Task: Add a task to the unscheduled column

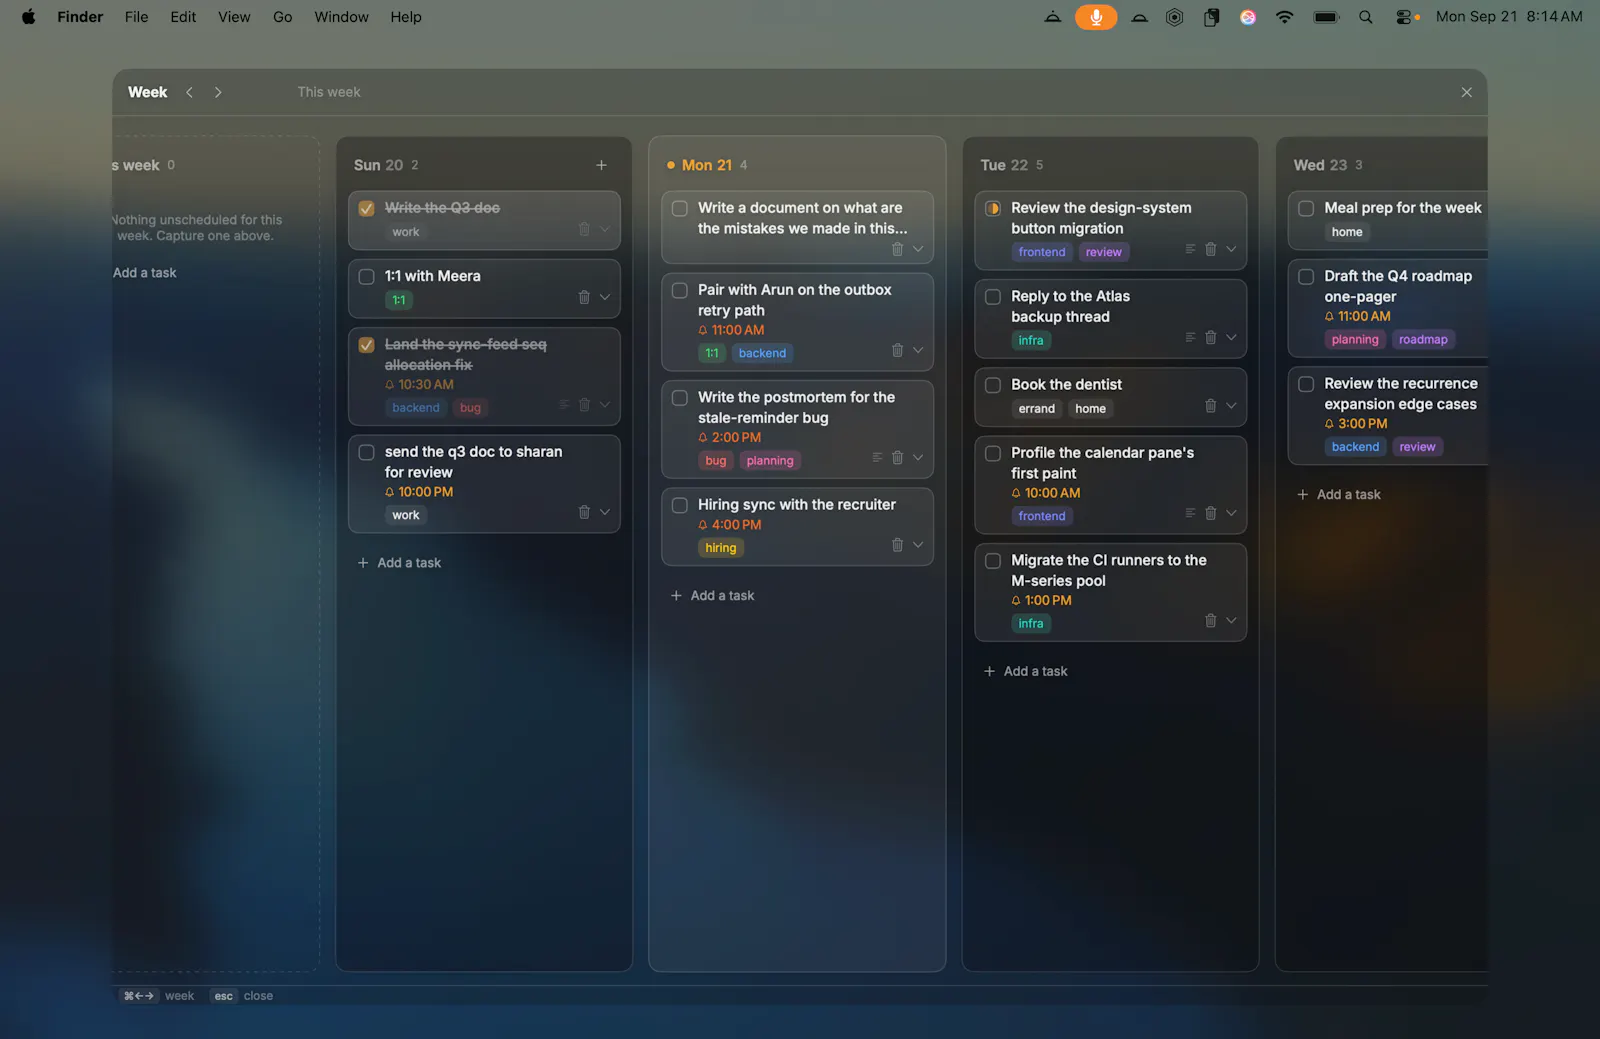Action: tap(144, 273)
